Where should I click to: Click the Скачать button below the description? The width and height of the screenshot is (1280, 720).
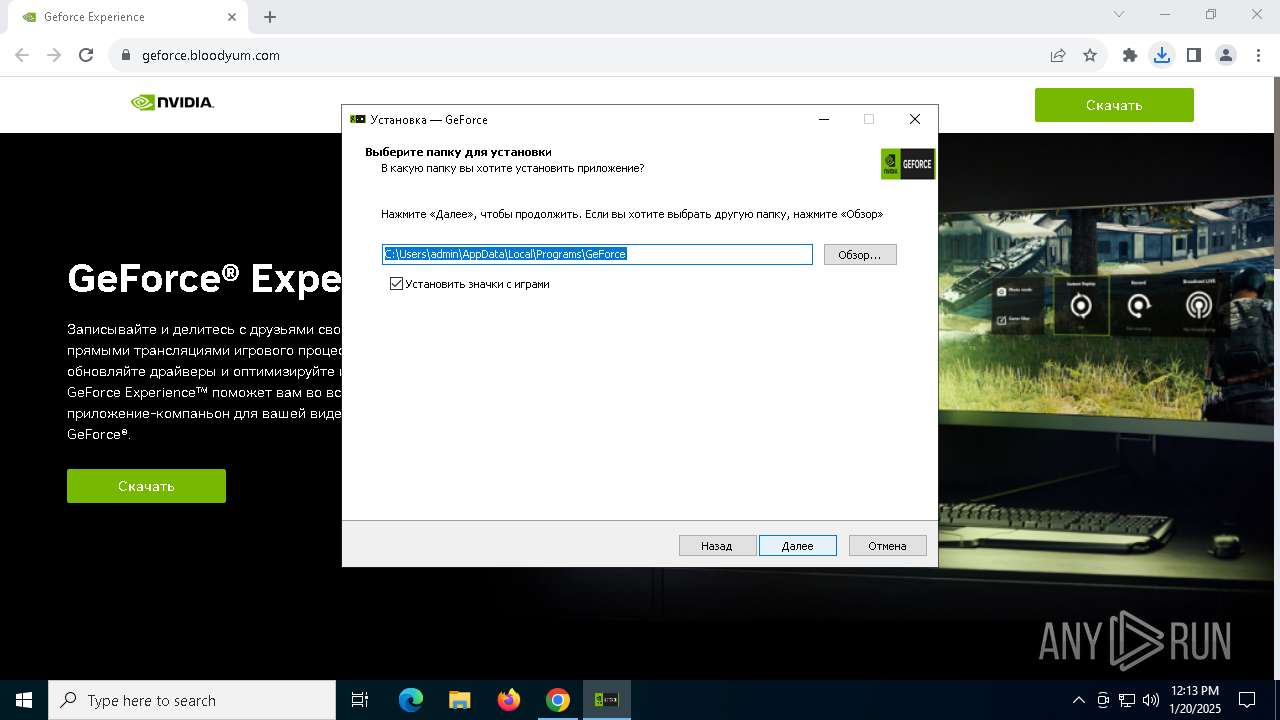[146, 486]
